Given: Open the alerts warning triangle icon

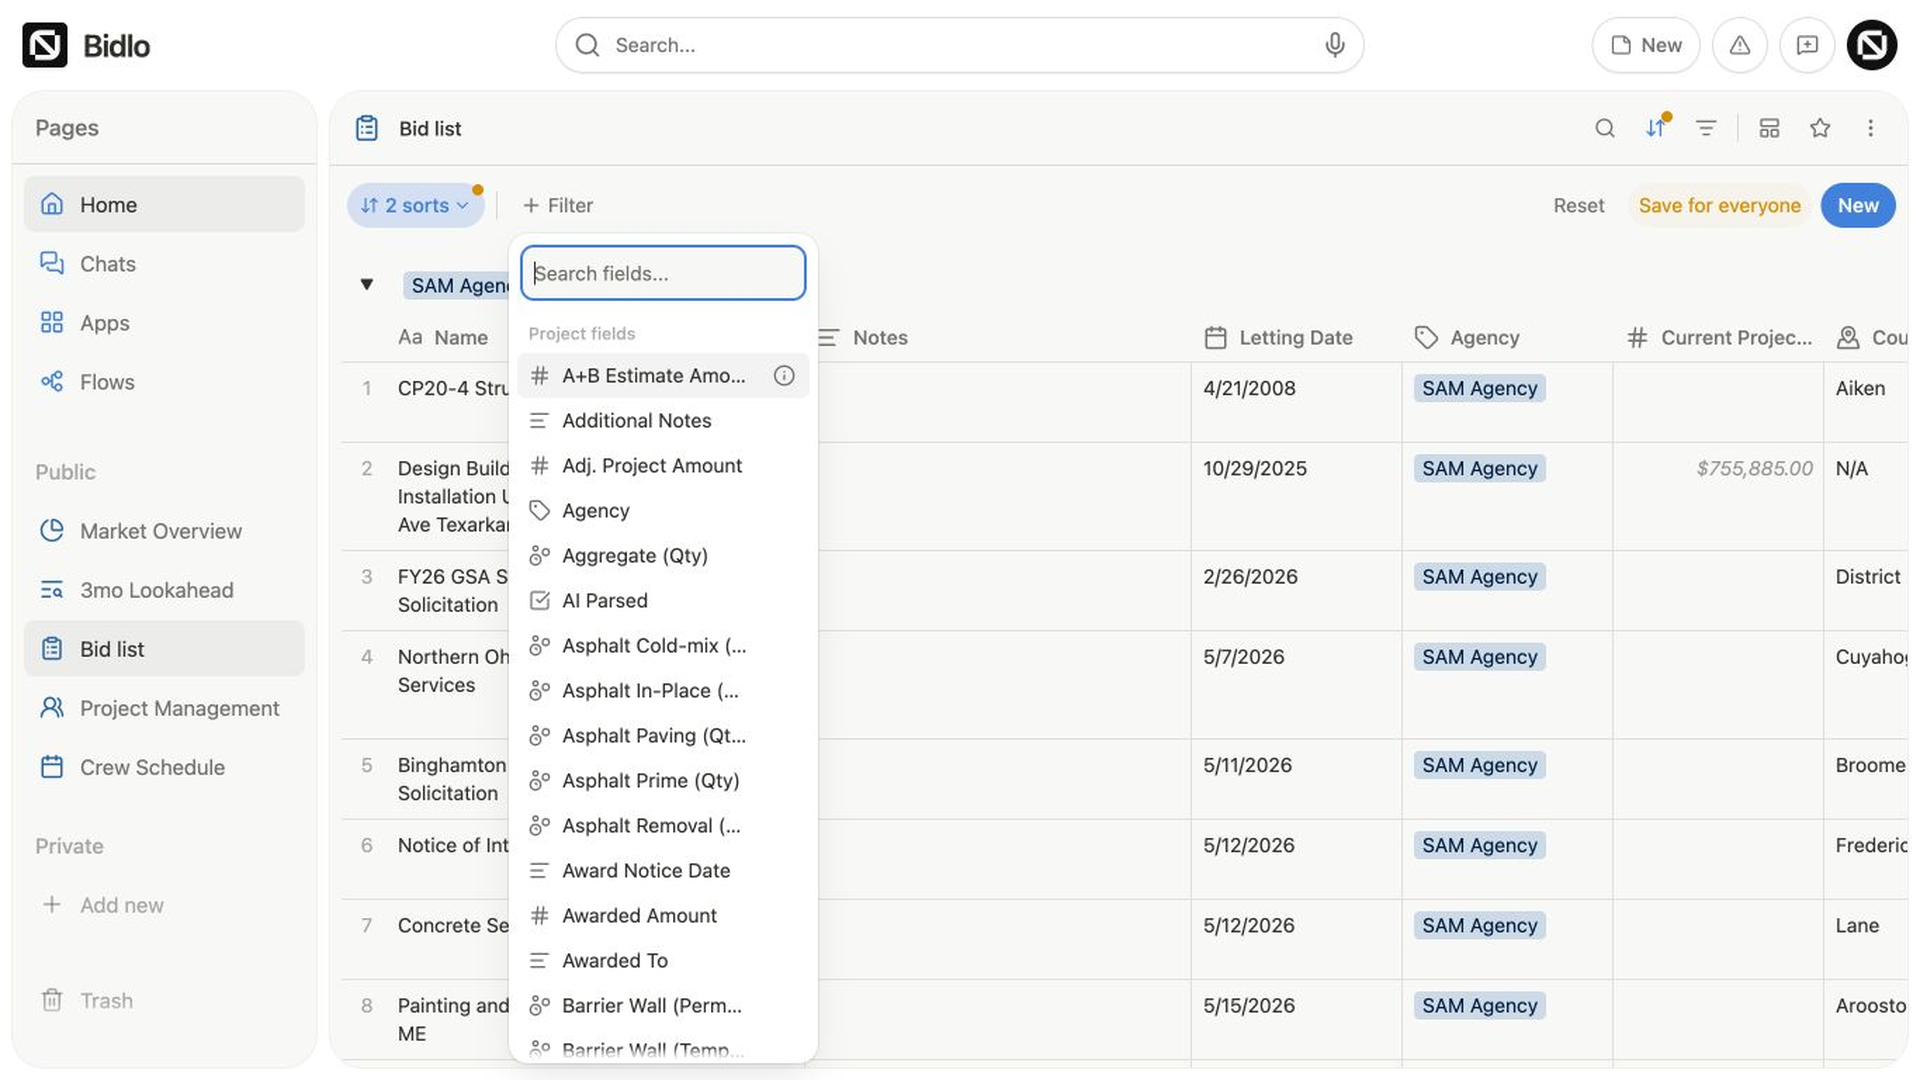Looking at the screenshot, I should (1740, 45).
